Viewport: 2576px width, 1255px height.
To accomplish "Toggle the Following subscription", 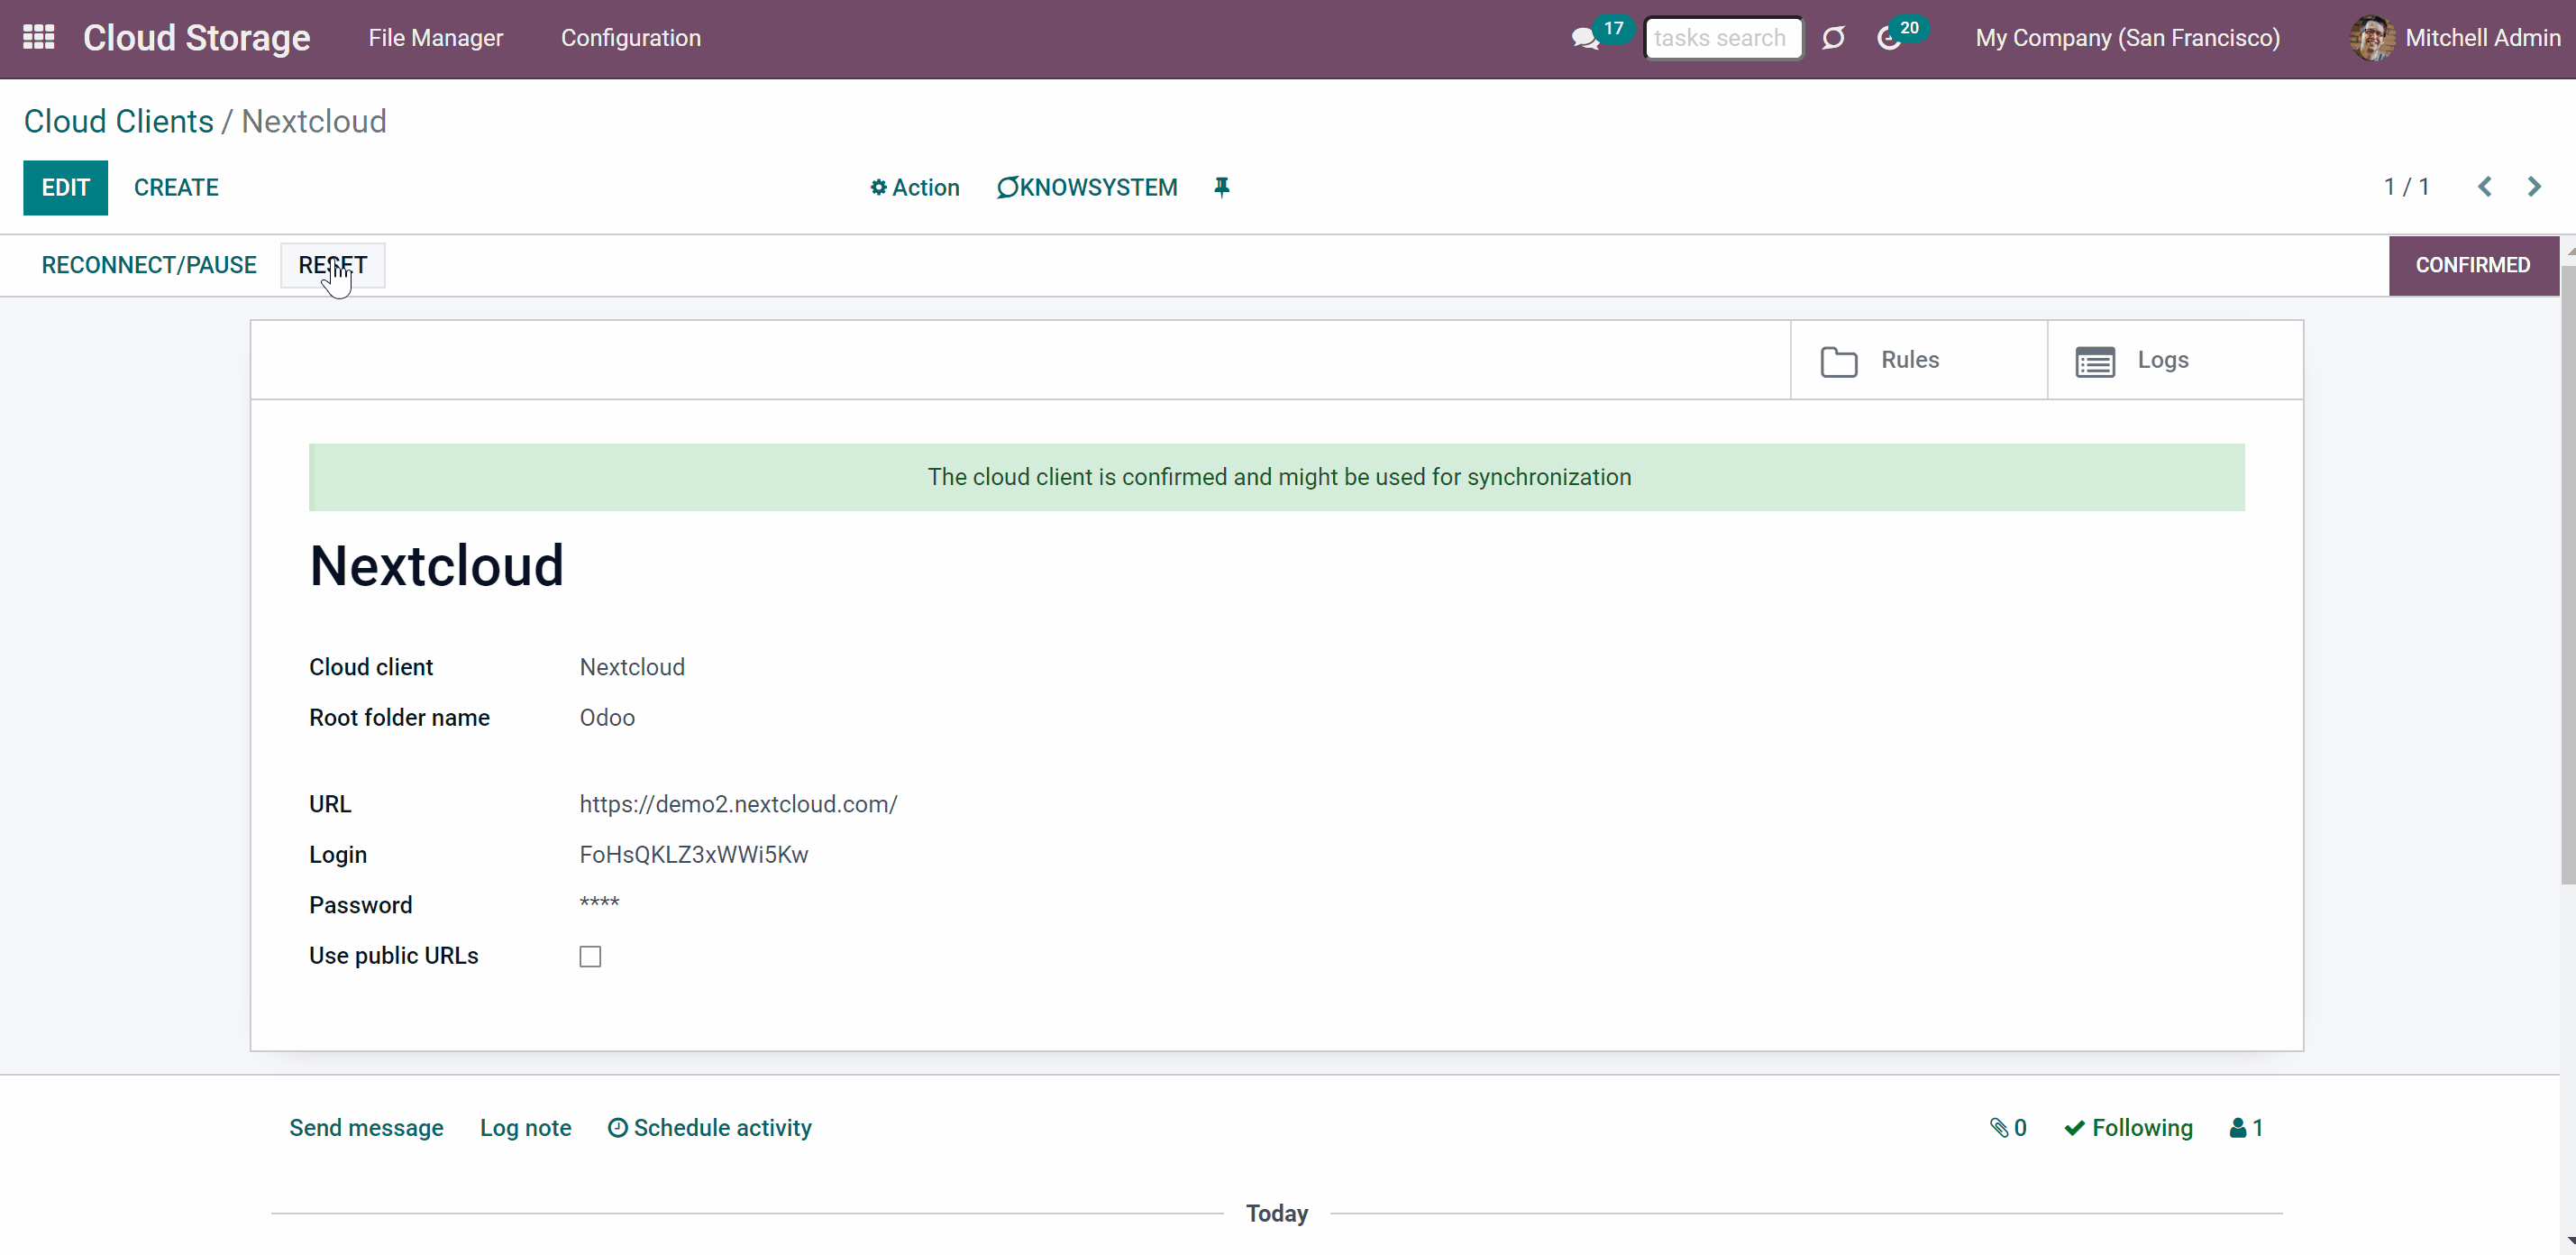I will coord(2128,1128).
